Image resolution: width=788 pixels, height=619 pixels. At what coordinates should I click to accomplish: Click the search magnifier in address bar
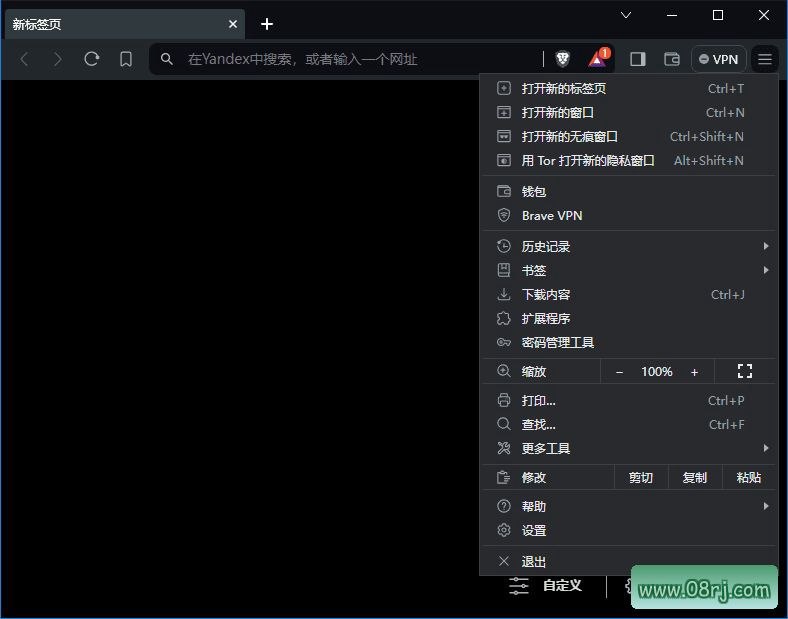coord(167,59)
